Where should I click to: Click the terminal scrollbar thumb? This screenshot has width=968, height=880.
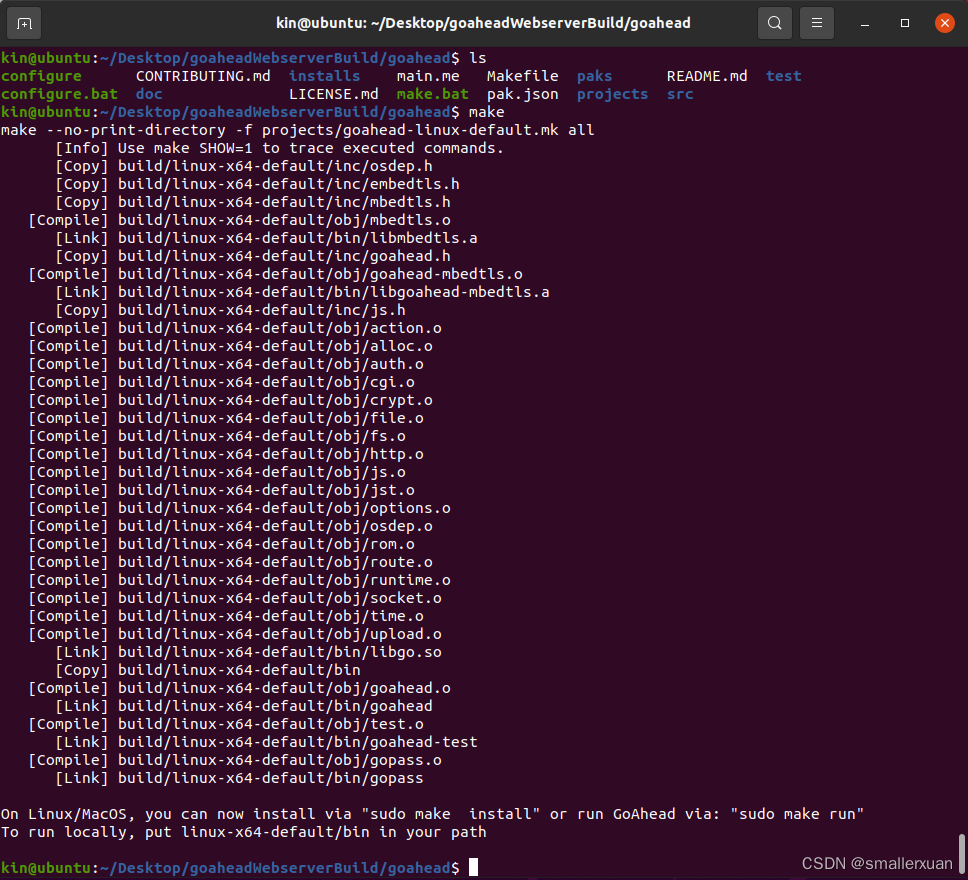tap(961, 855)
